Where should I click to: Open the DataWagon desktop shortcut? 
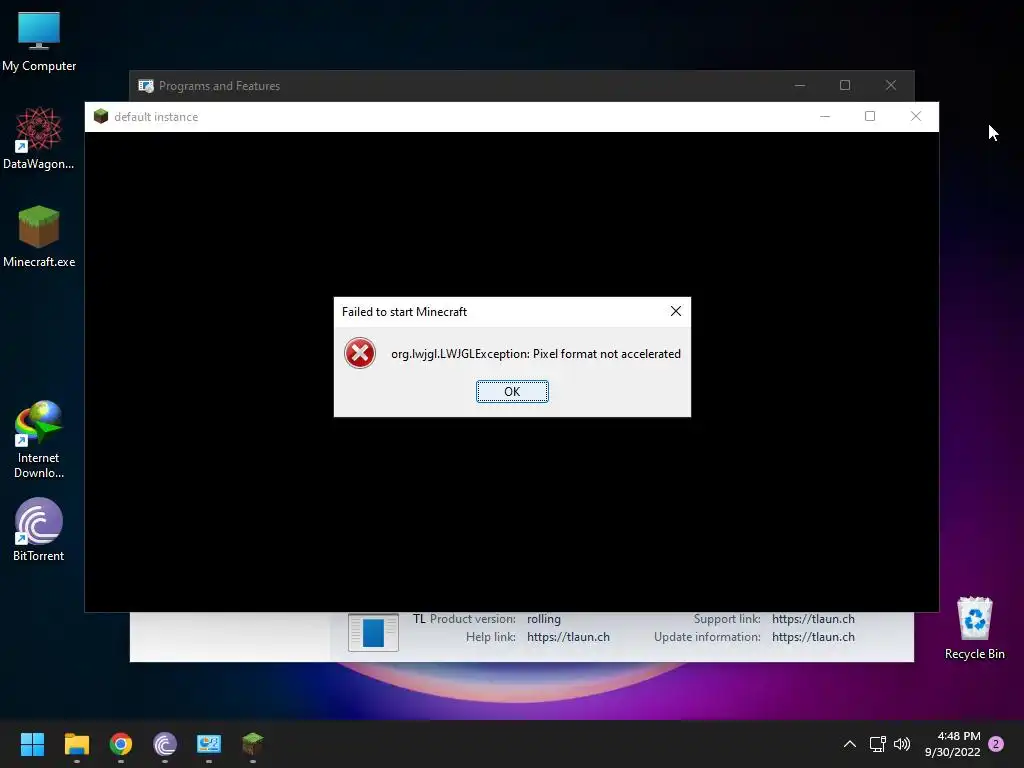pyautogui.click(x=39, y=138)
